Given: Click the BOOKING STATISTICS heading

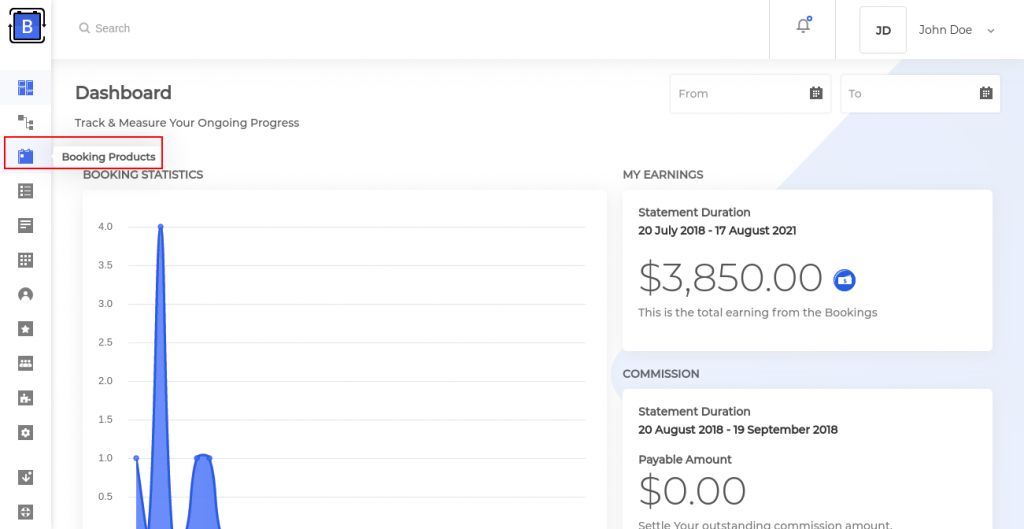Looking at the screenshot, I should tap(143, 174).
